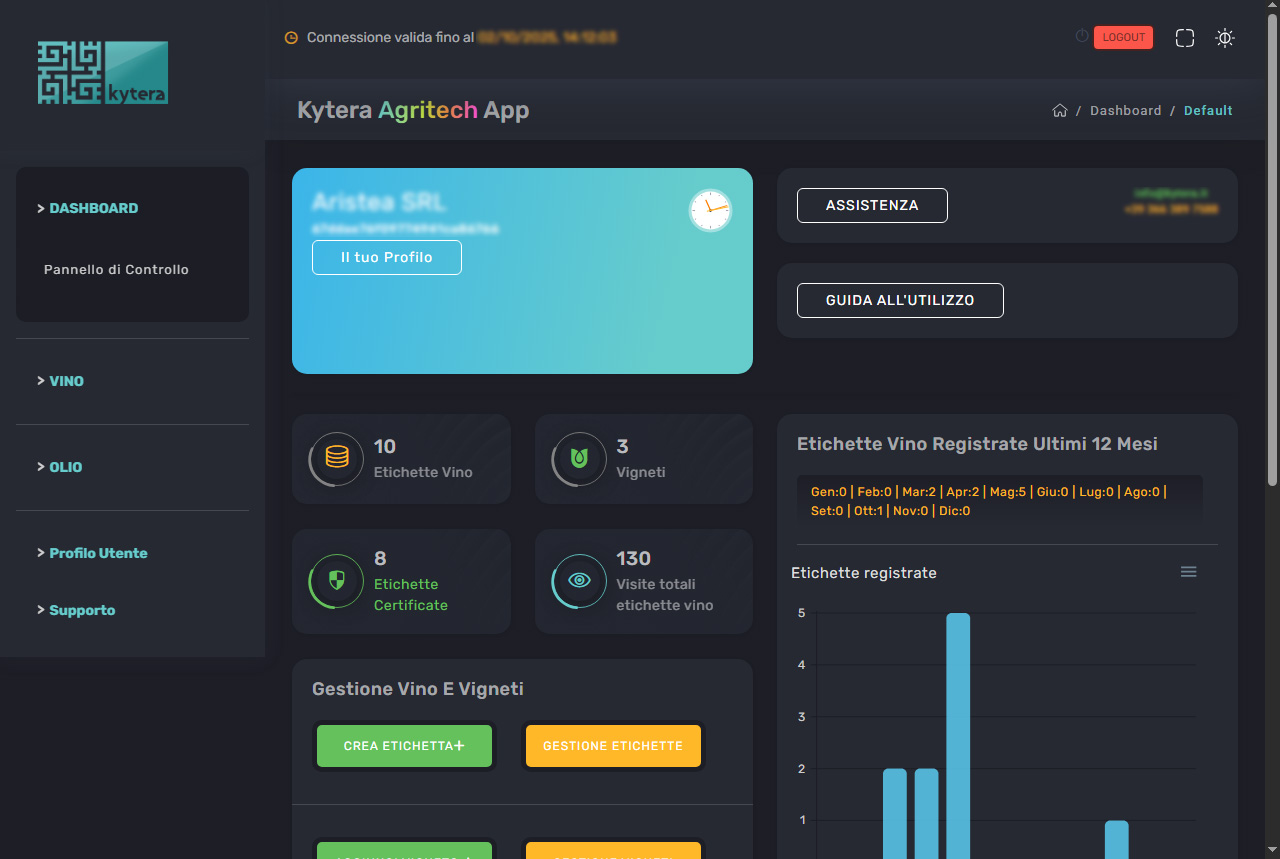Open Pannello di Controllo menu item
Image resolution: width=1280 pixels, height=859 pixels.
116,270
